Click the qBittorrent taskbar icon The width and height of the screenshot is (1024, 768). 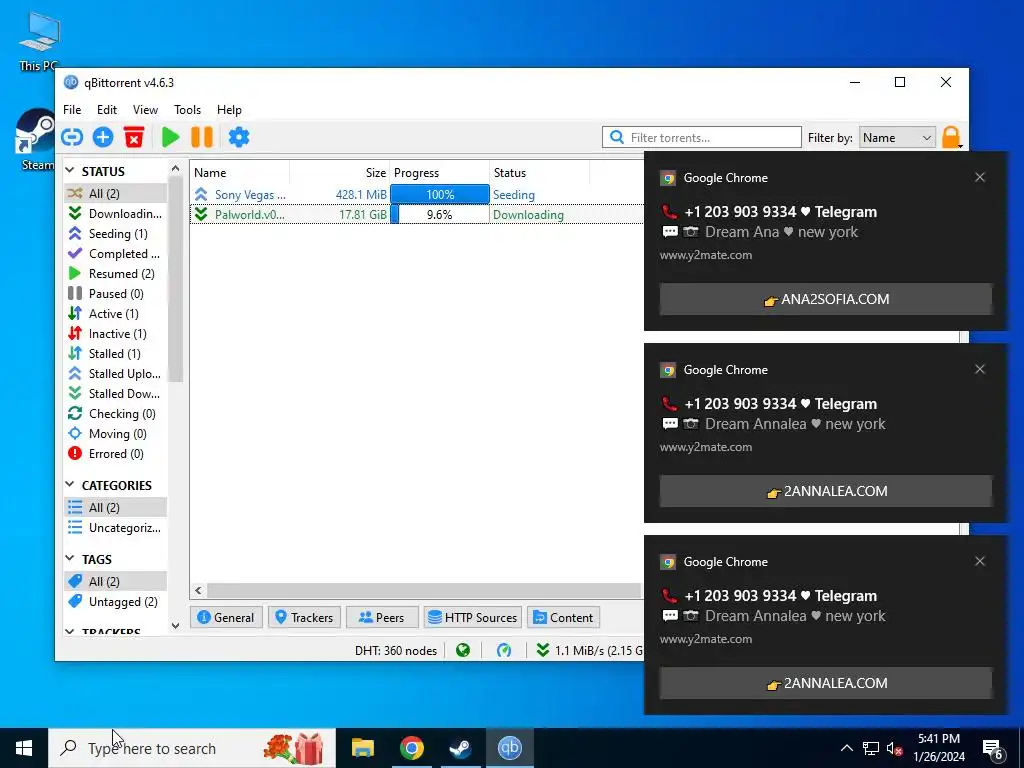click(509, 748)
